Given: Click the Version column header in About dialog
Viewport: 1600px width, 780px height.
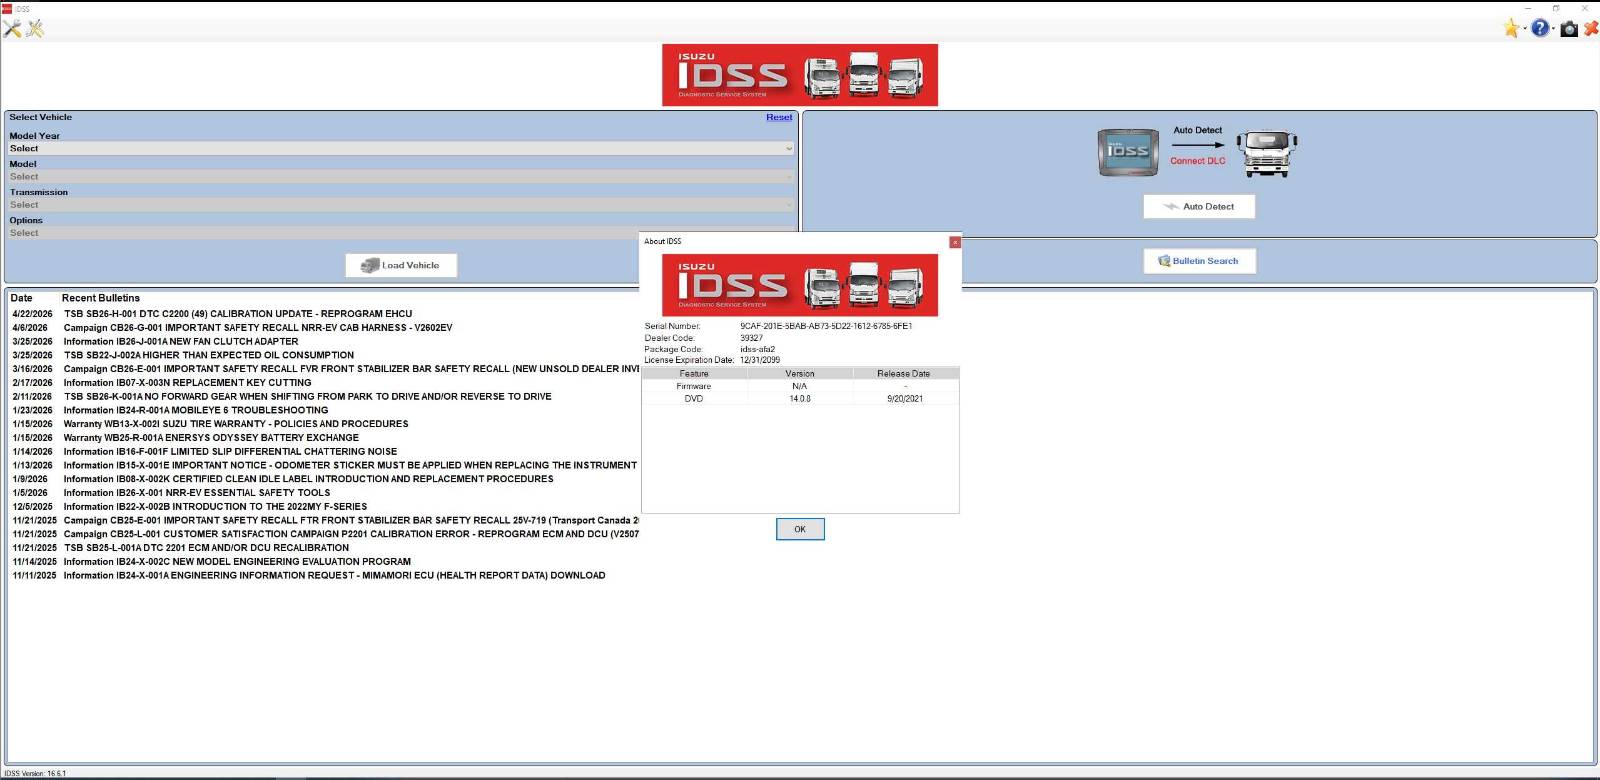Looking at the screenshot, I should [800, 373].
